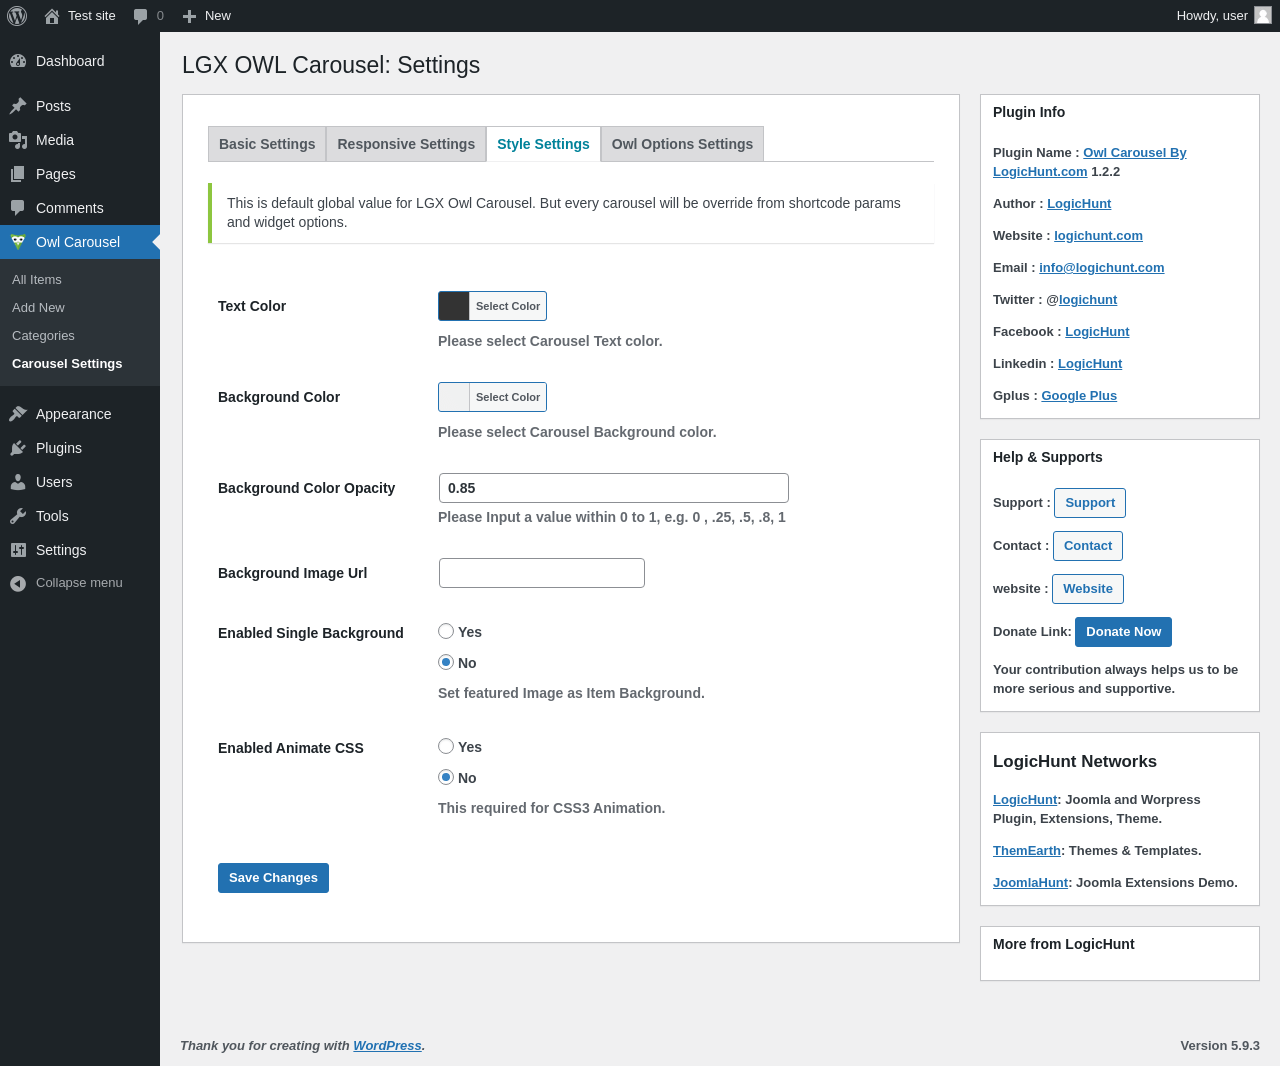Click the Posts pushpin icon
Screen dimensions: 1280x1066
tap(18, 106)
